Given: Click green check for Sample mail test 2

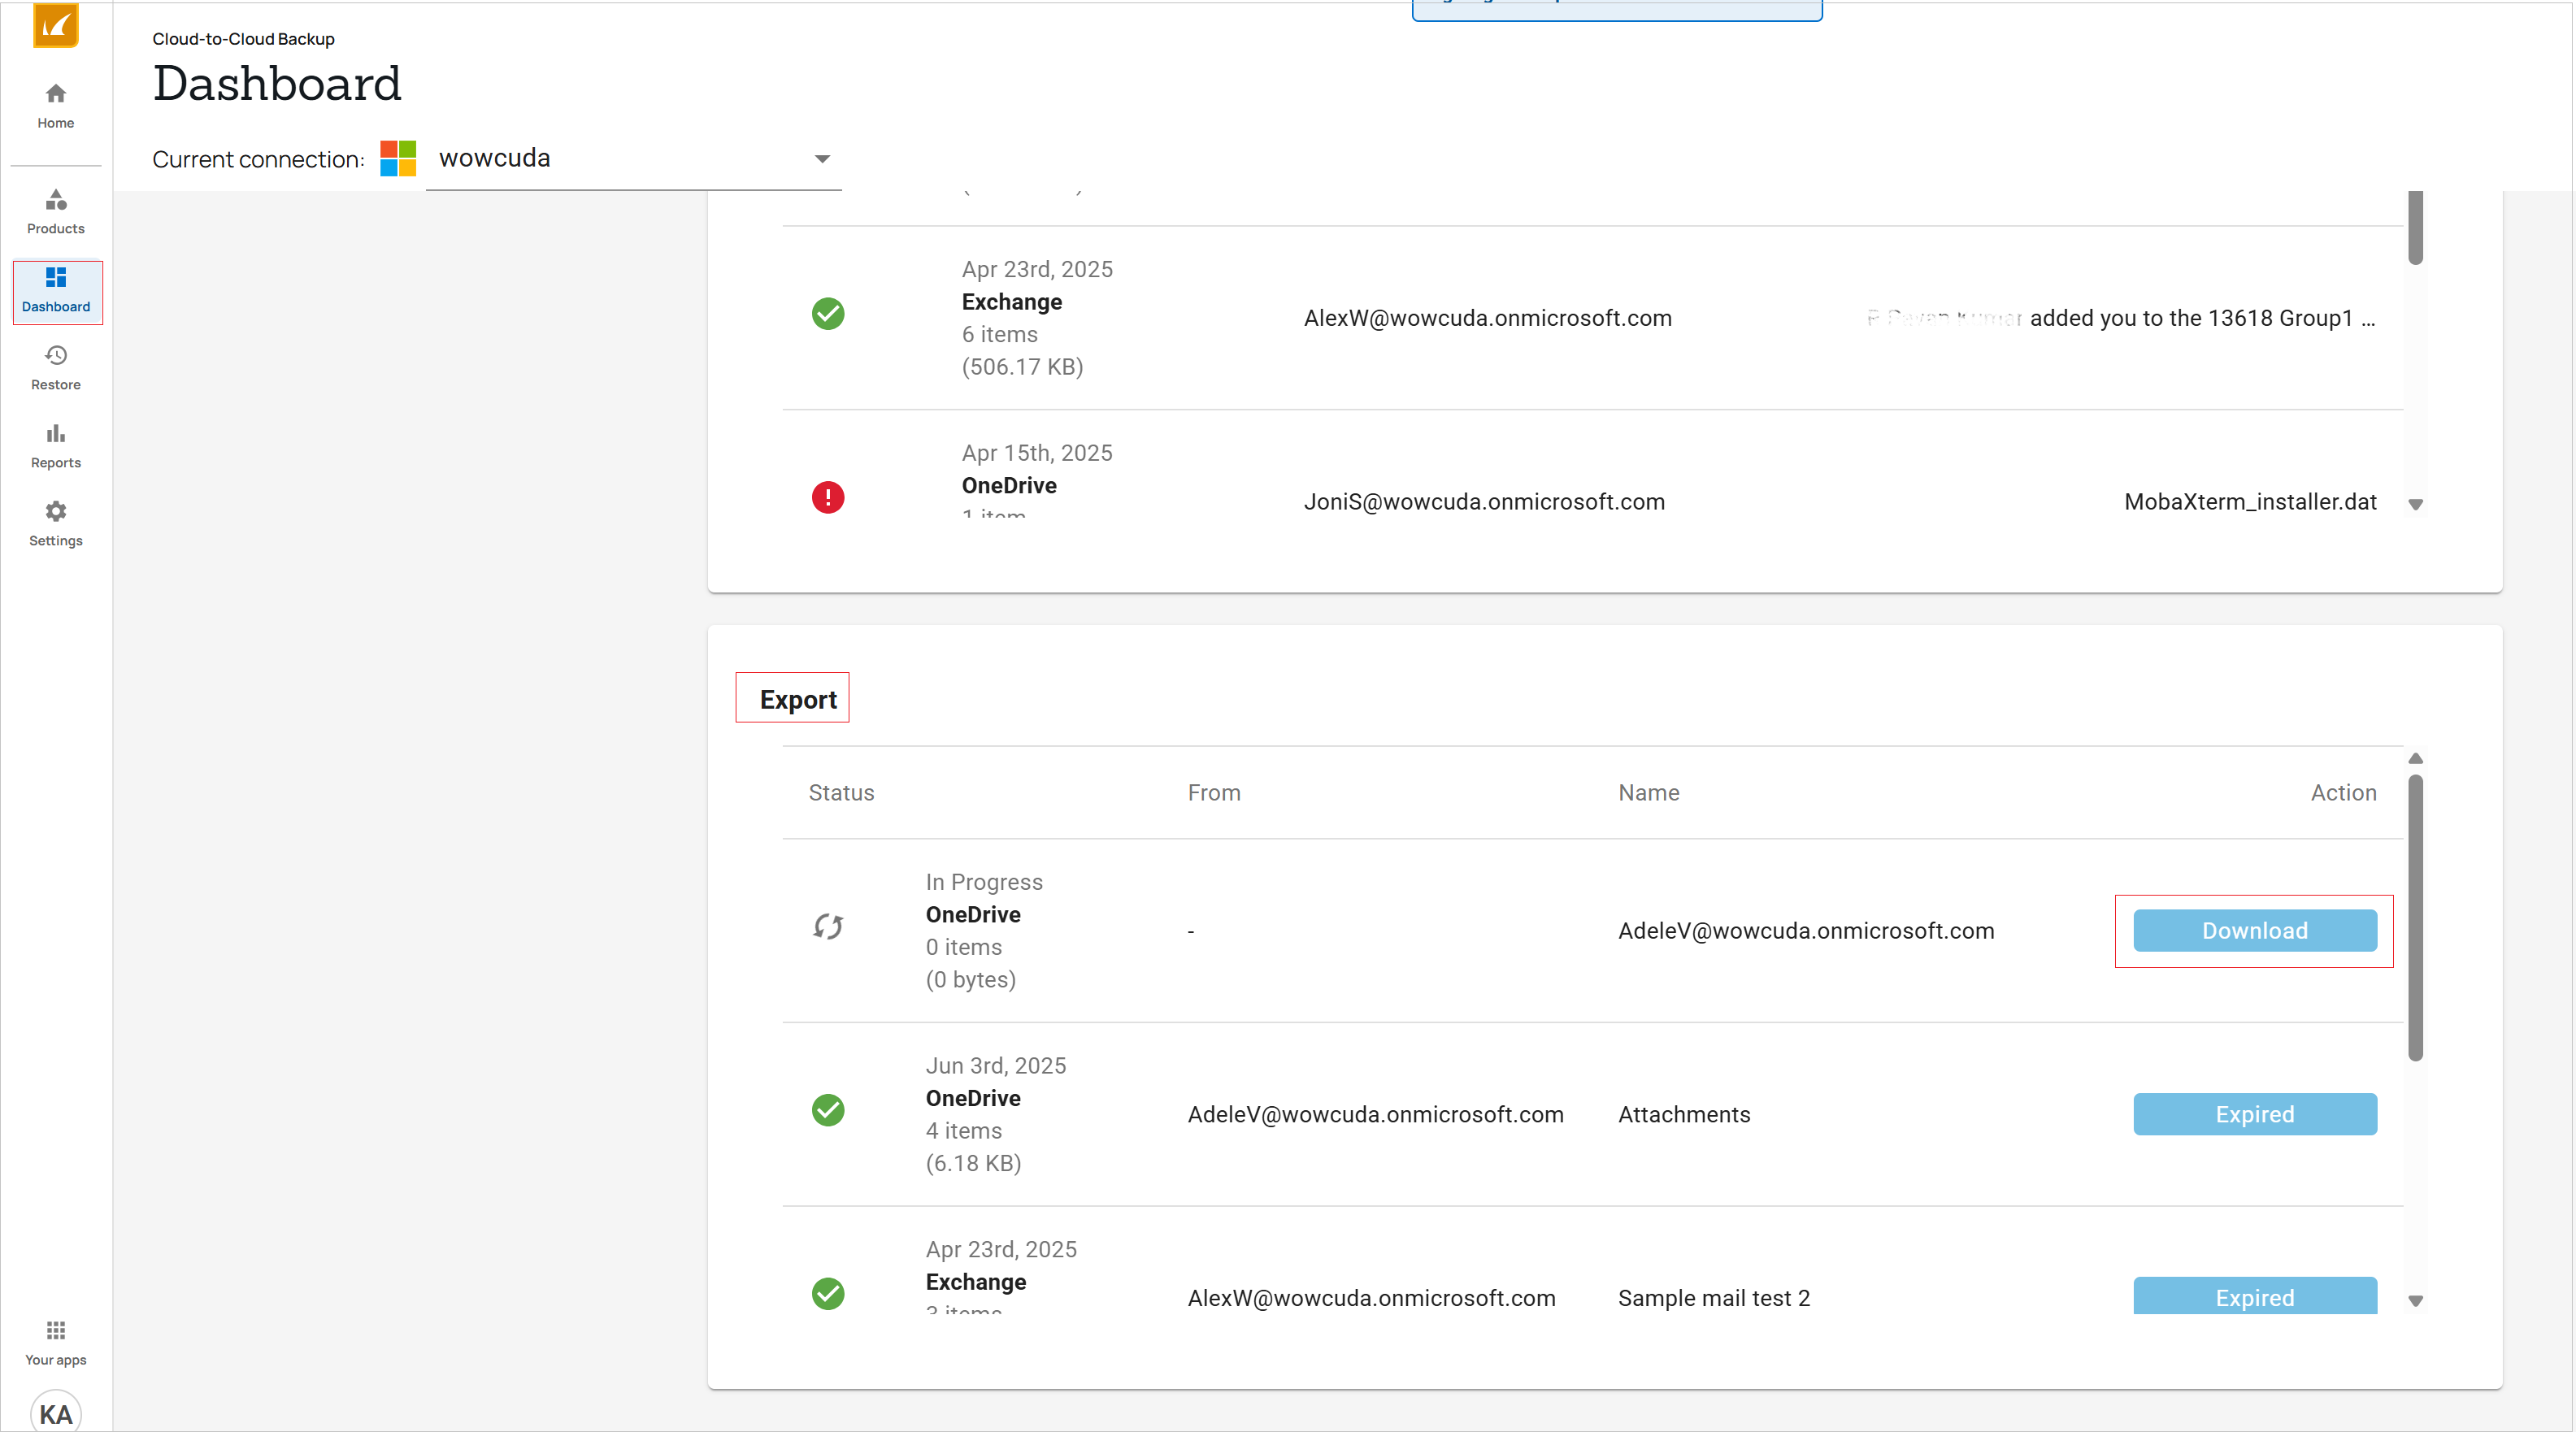Looking at the screenshot, I should (x=828, y=1294).
